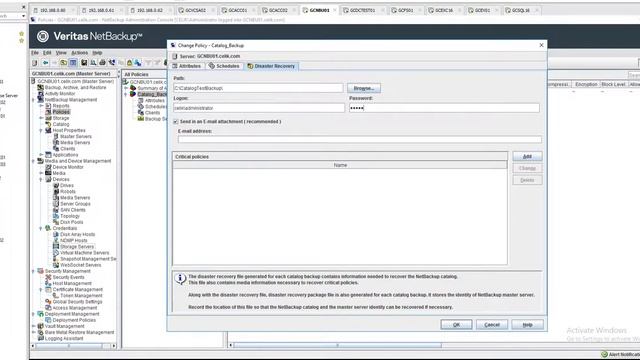The image size is (640, 360).
Task: Click the Browse button
Action: pyautogui.click(x=364, y=88)
